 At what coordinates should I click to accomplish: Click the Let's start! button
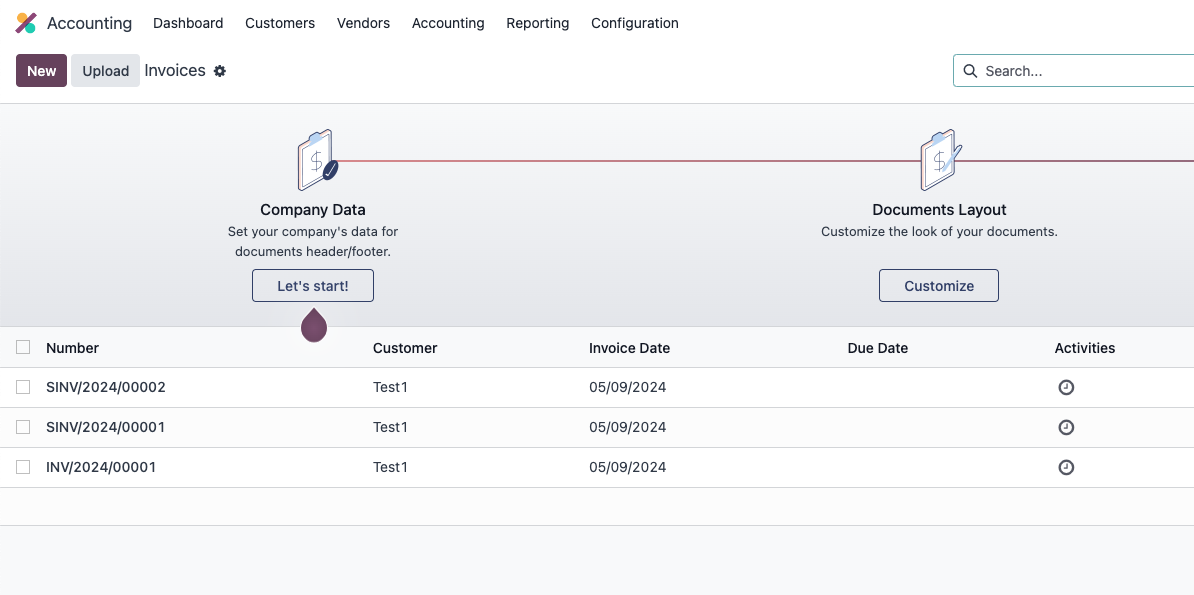pos(313,286)
